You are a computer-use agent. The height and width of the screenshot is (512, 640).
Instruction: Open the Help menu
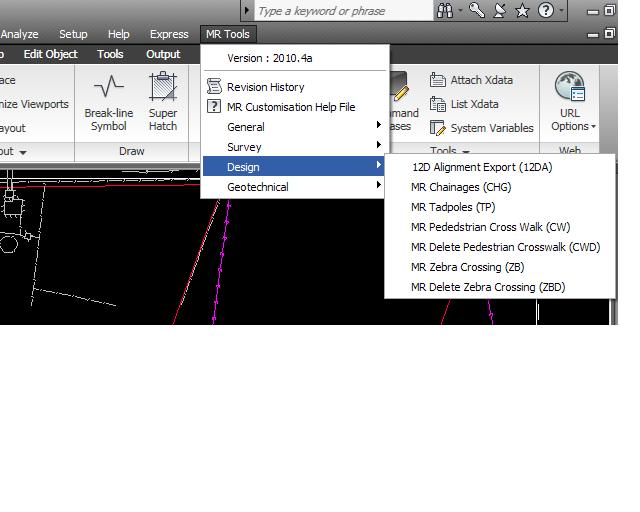pyautogui.click(x=118, y=34)
